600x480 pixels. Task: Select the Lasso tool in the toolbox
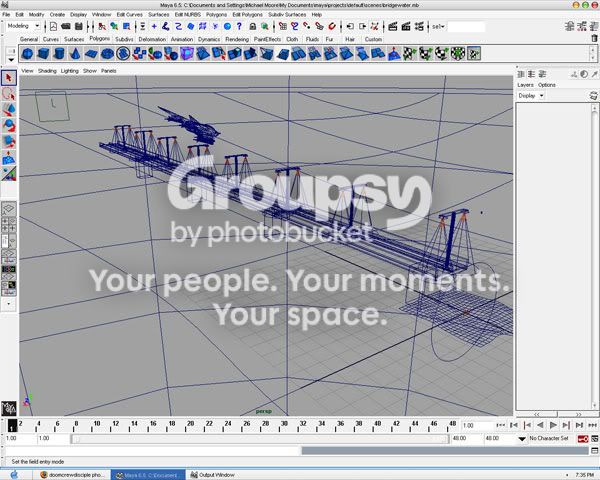click(9, 94)
